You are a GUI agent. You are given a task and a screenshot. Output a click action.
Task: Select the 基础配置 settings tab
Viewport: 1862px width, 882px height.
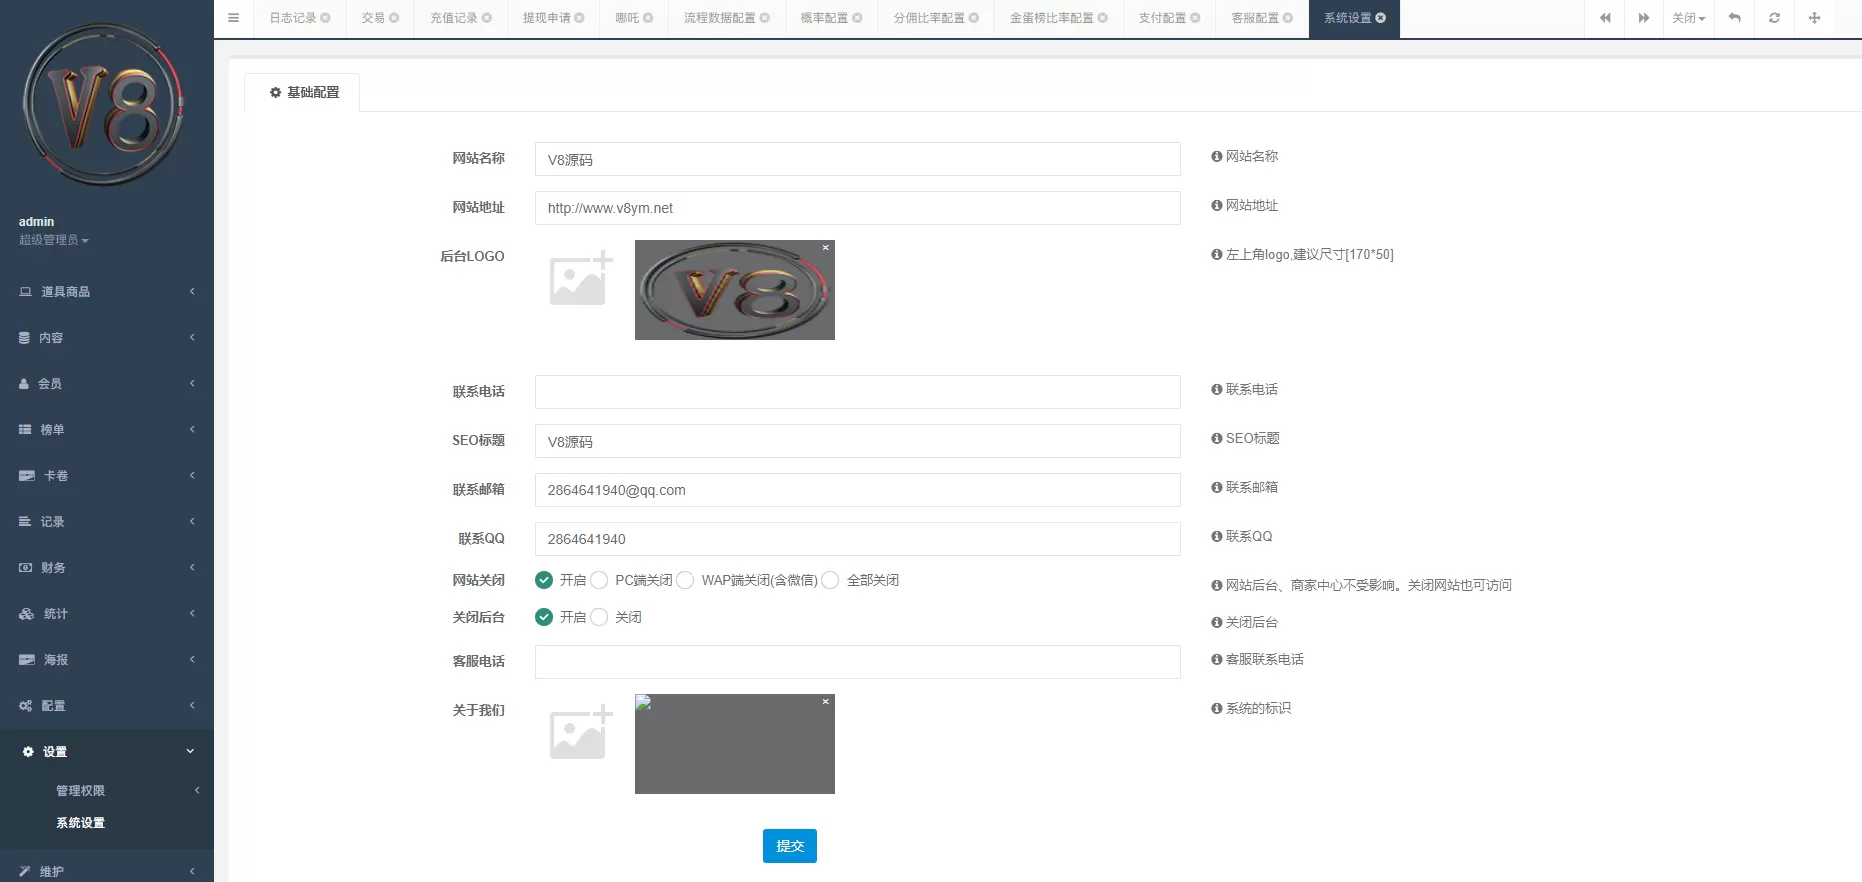(303, 92)
